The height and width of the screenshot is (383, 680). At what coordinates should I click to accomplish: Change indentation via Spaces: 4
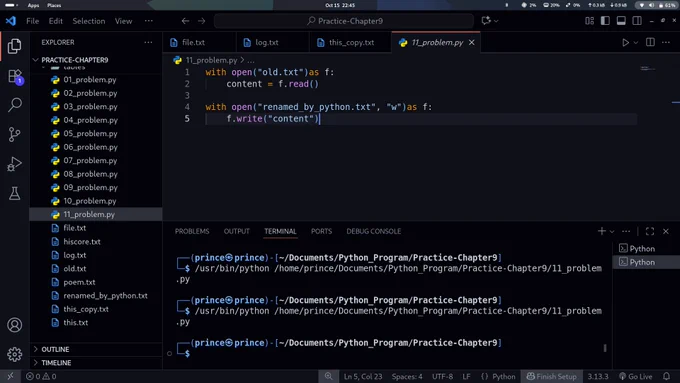click(407, 376)
